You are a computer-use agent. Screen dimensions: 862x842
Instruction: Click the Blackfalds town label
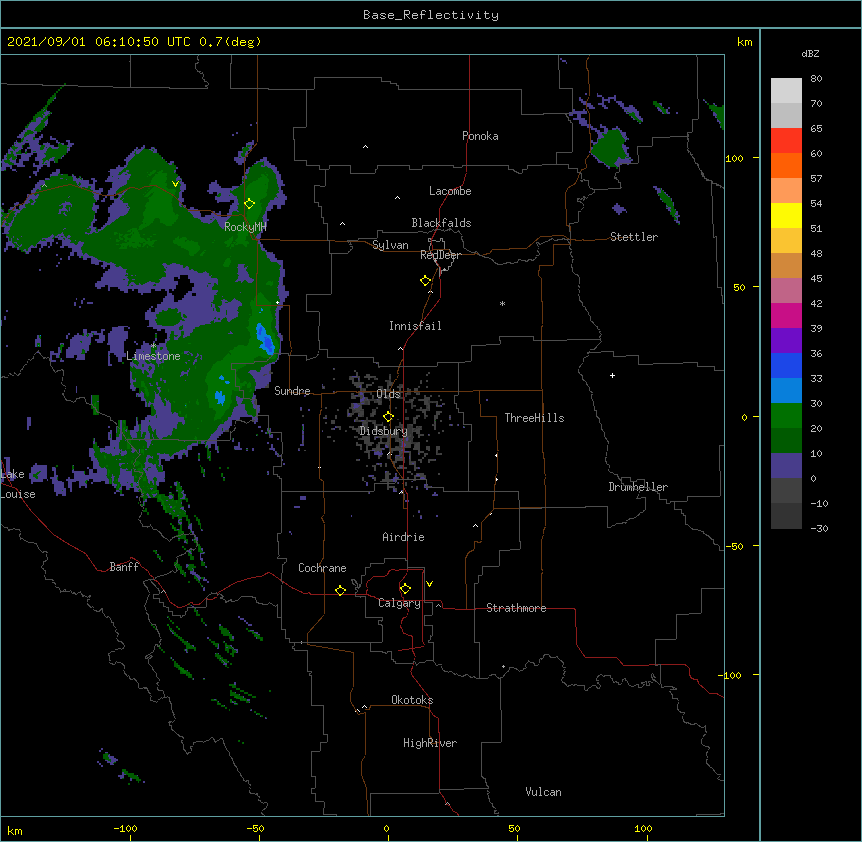point(441,223)
